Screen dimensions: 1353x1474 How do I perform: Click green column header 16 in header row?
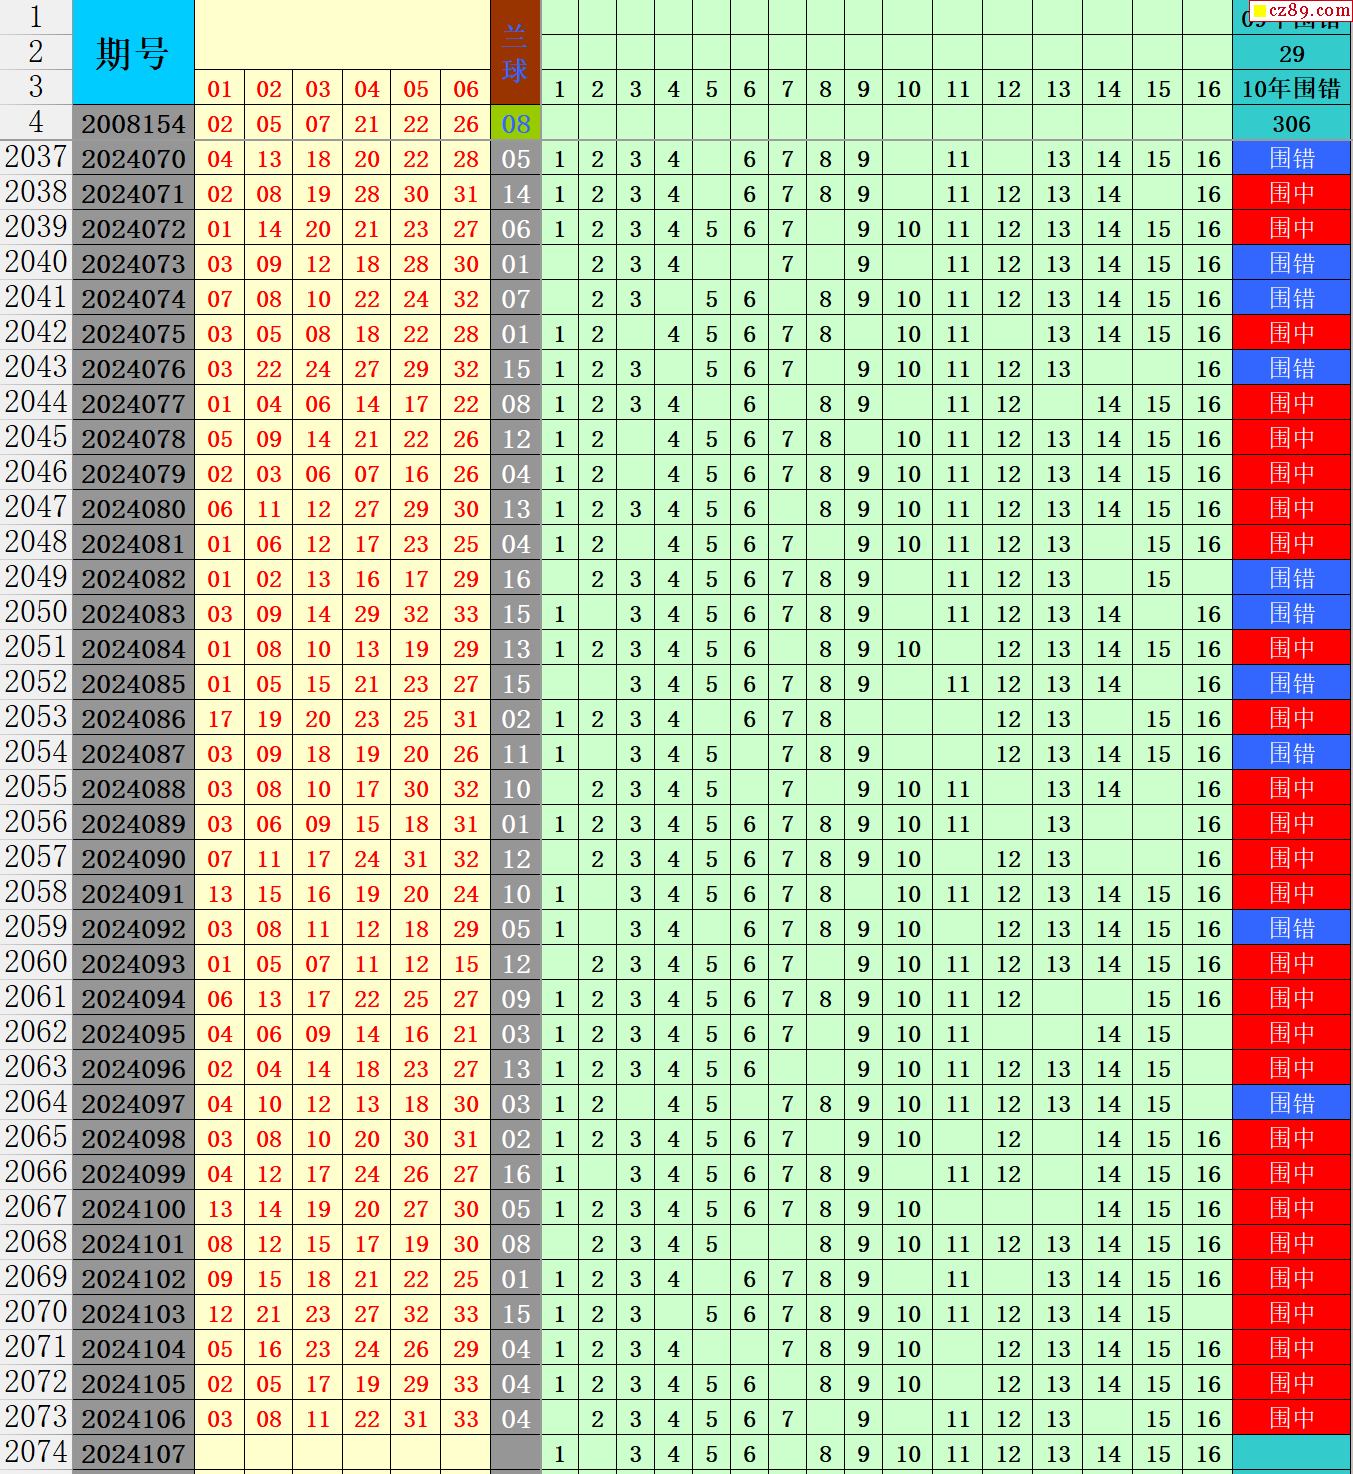[1208, 89]
